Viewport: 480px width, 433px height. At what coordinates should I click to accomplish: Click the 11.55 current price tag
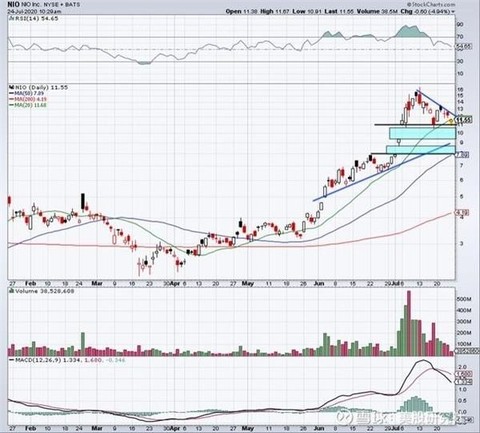pos(465,120)
